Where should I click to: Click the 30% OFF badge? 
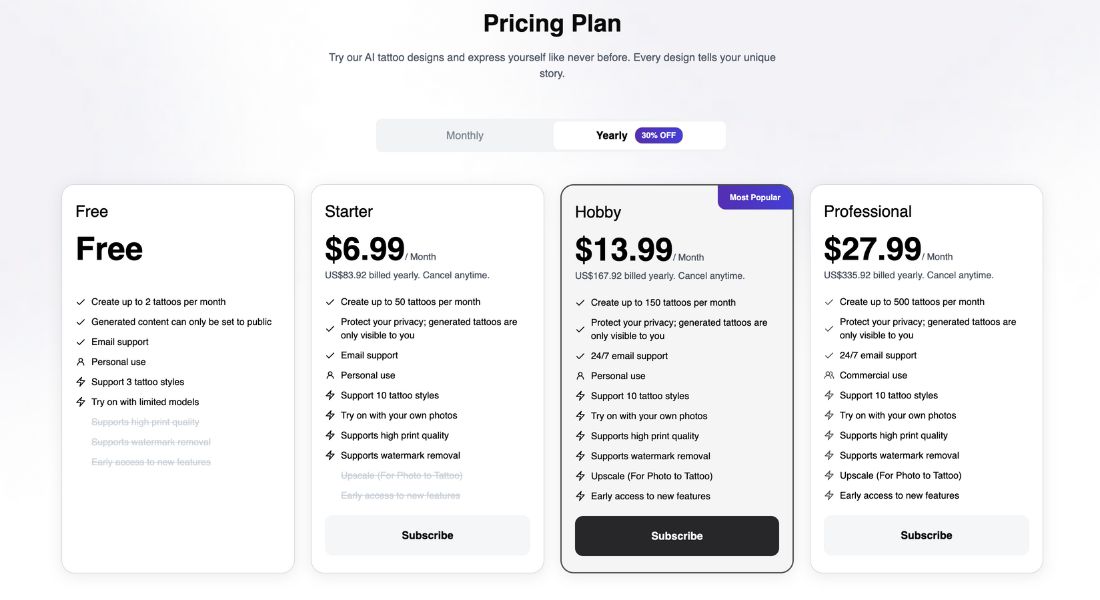coord(659,135)
